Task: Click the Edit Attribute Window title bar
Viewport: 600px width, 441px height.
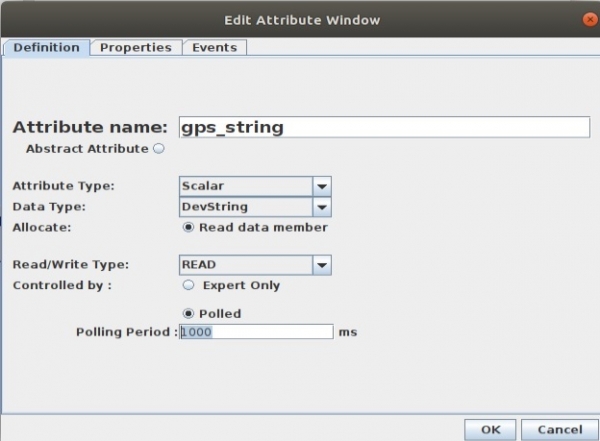Action: (300, 18)
